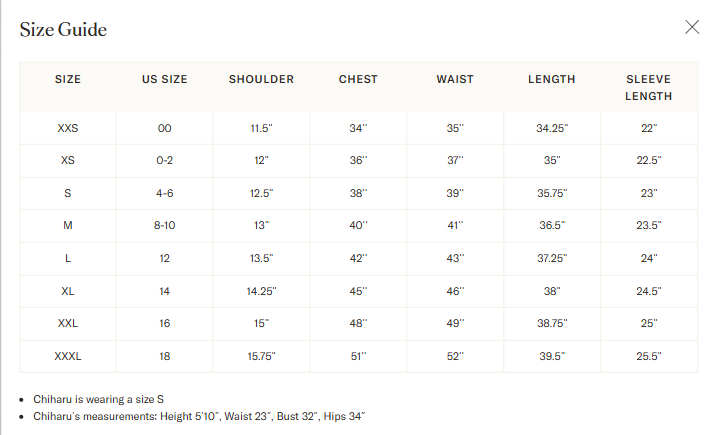Screen dimensions: 712x435
Task: Click the 14.25" shoulder measurement cell
Action: pos(261,291)
